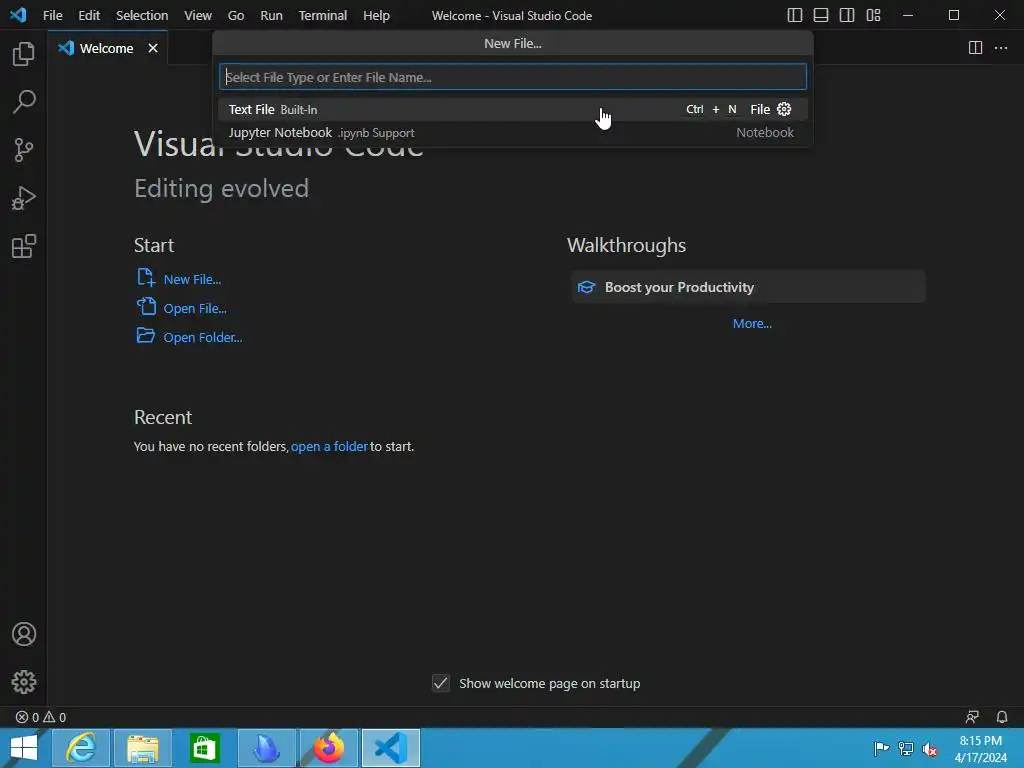
Task: Click the VS Code logo in title bar
Action: (x=18, y=14)
